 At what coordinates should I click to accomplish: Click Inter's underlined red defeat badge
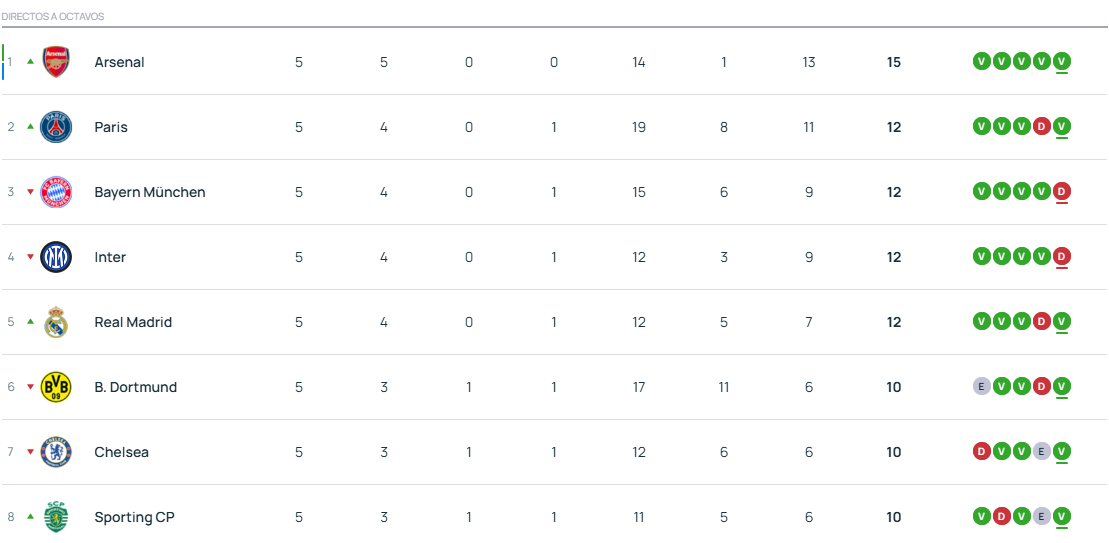[x=1062, y=256]
